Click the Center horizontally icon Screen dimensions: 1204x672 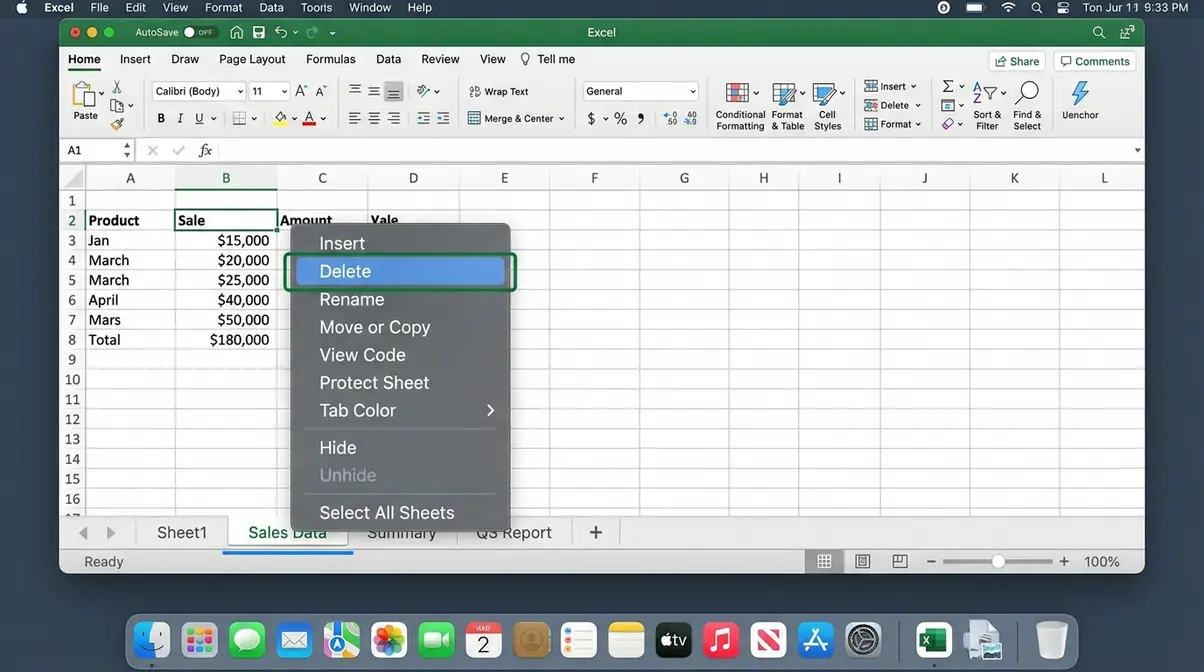coord(374,118)
